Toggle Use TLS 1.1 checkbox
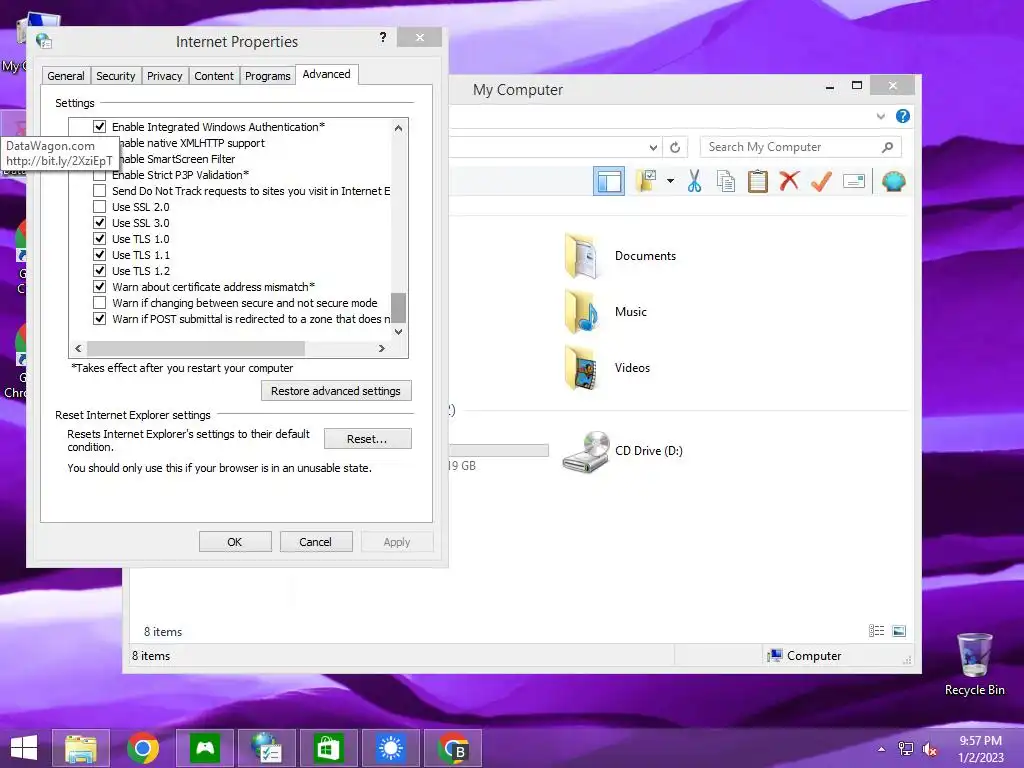This screenshot has width=1024, height=768. 99,255
